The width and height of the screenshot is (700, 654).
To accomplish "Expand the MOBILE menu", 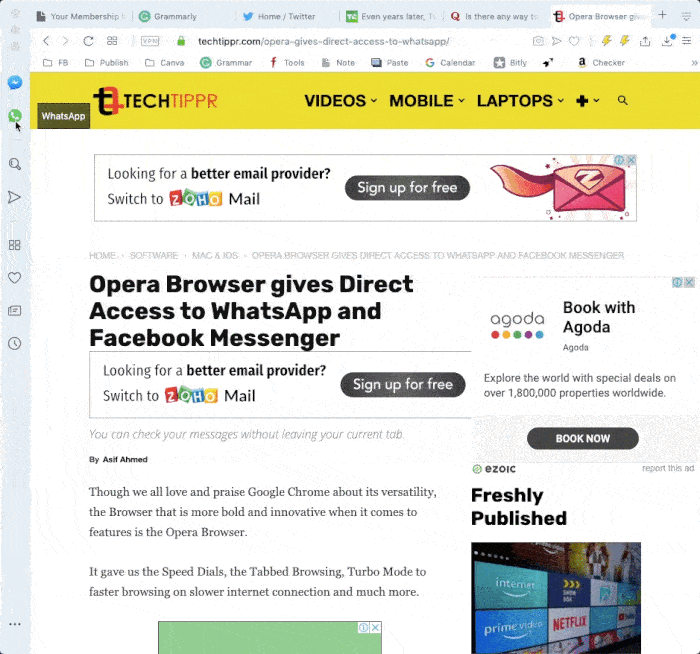I will click(427, 101).
